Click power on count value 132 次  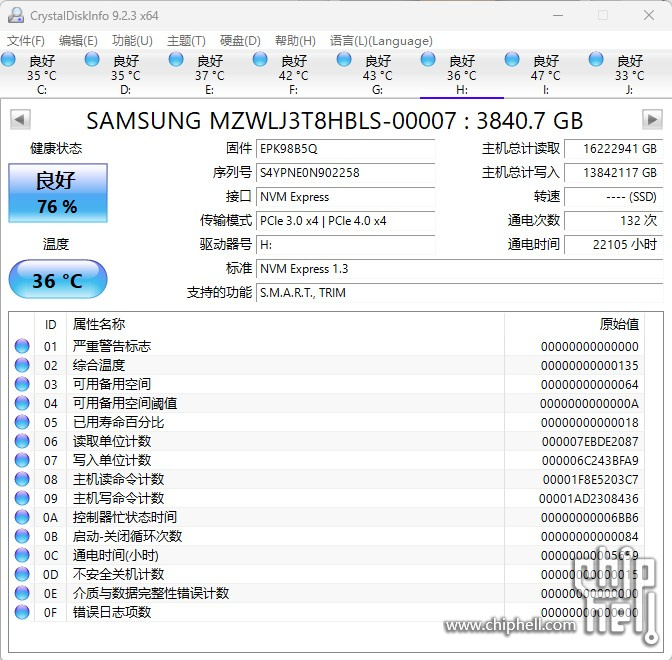coord(613,221)
